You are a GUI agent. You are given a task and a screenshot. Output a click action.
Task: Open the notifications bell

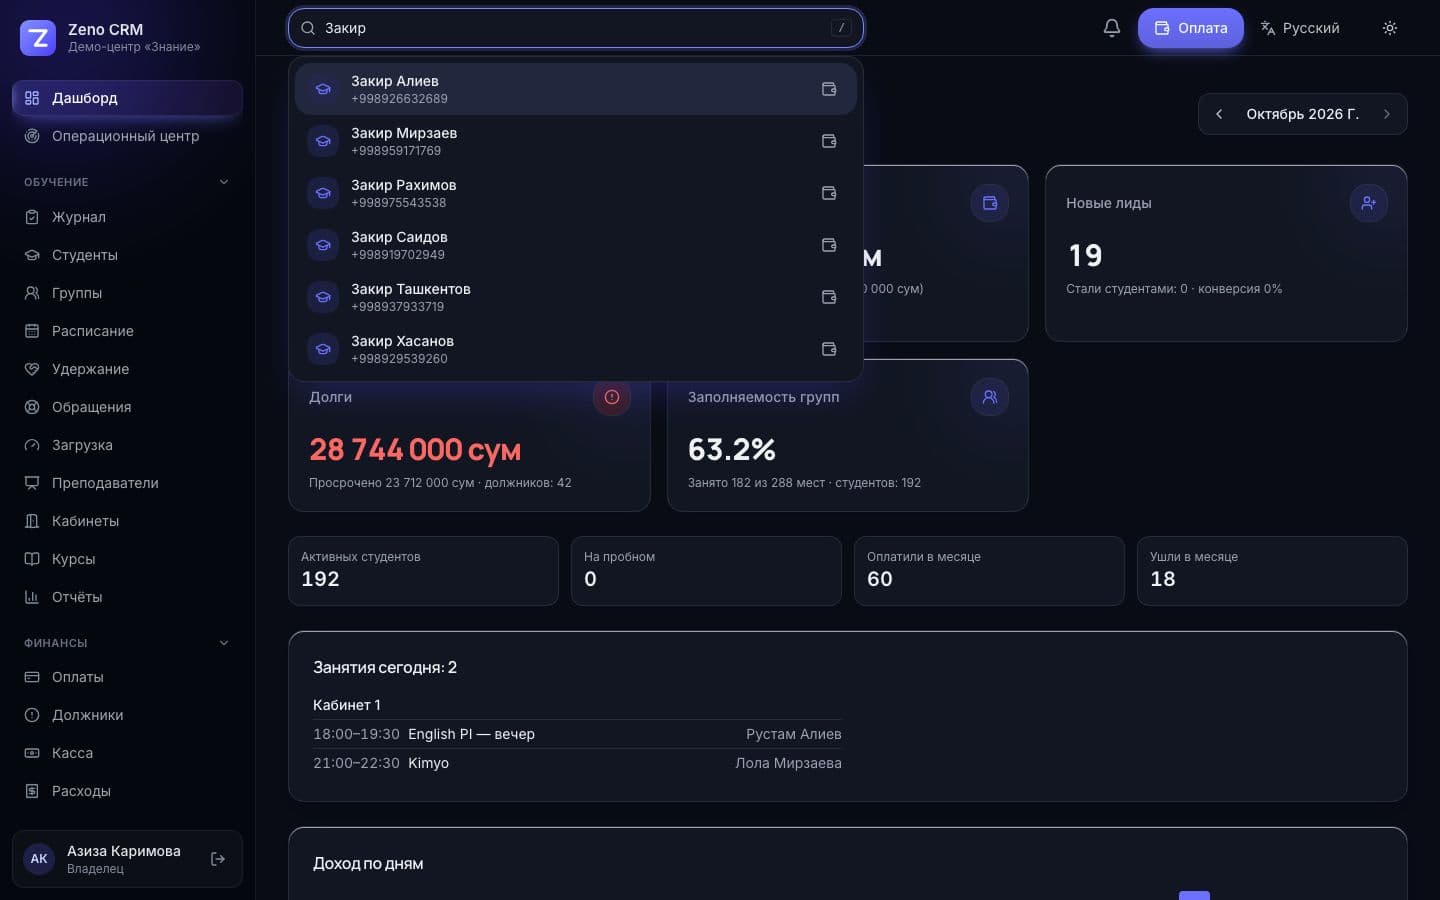(x=1111, y=28)
